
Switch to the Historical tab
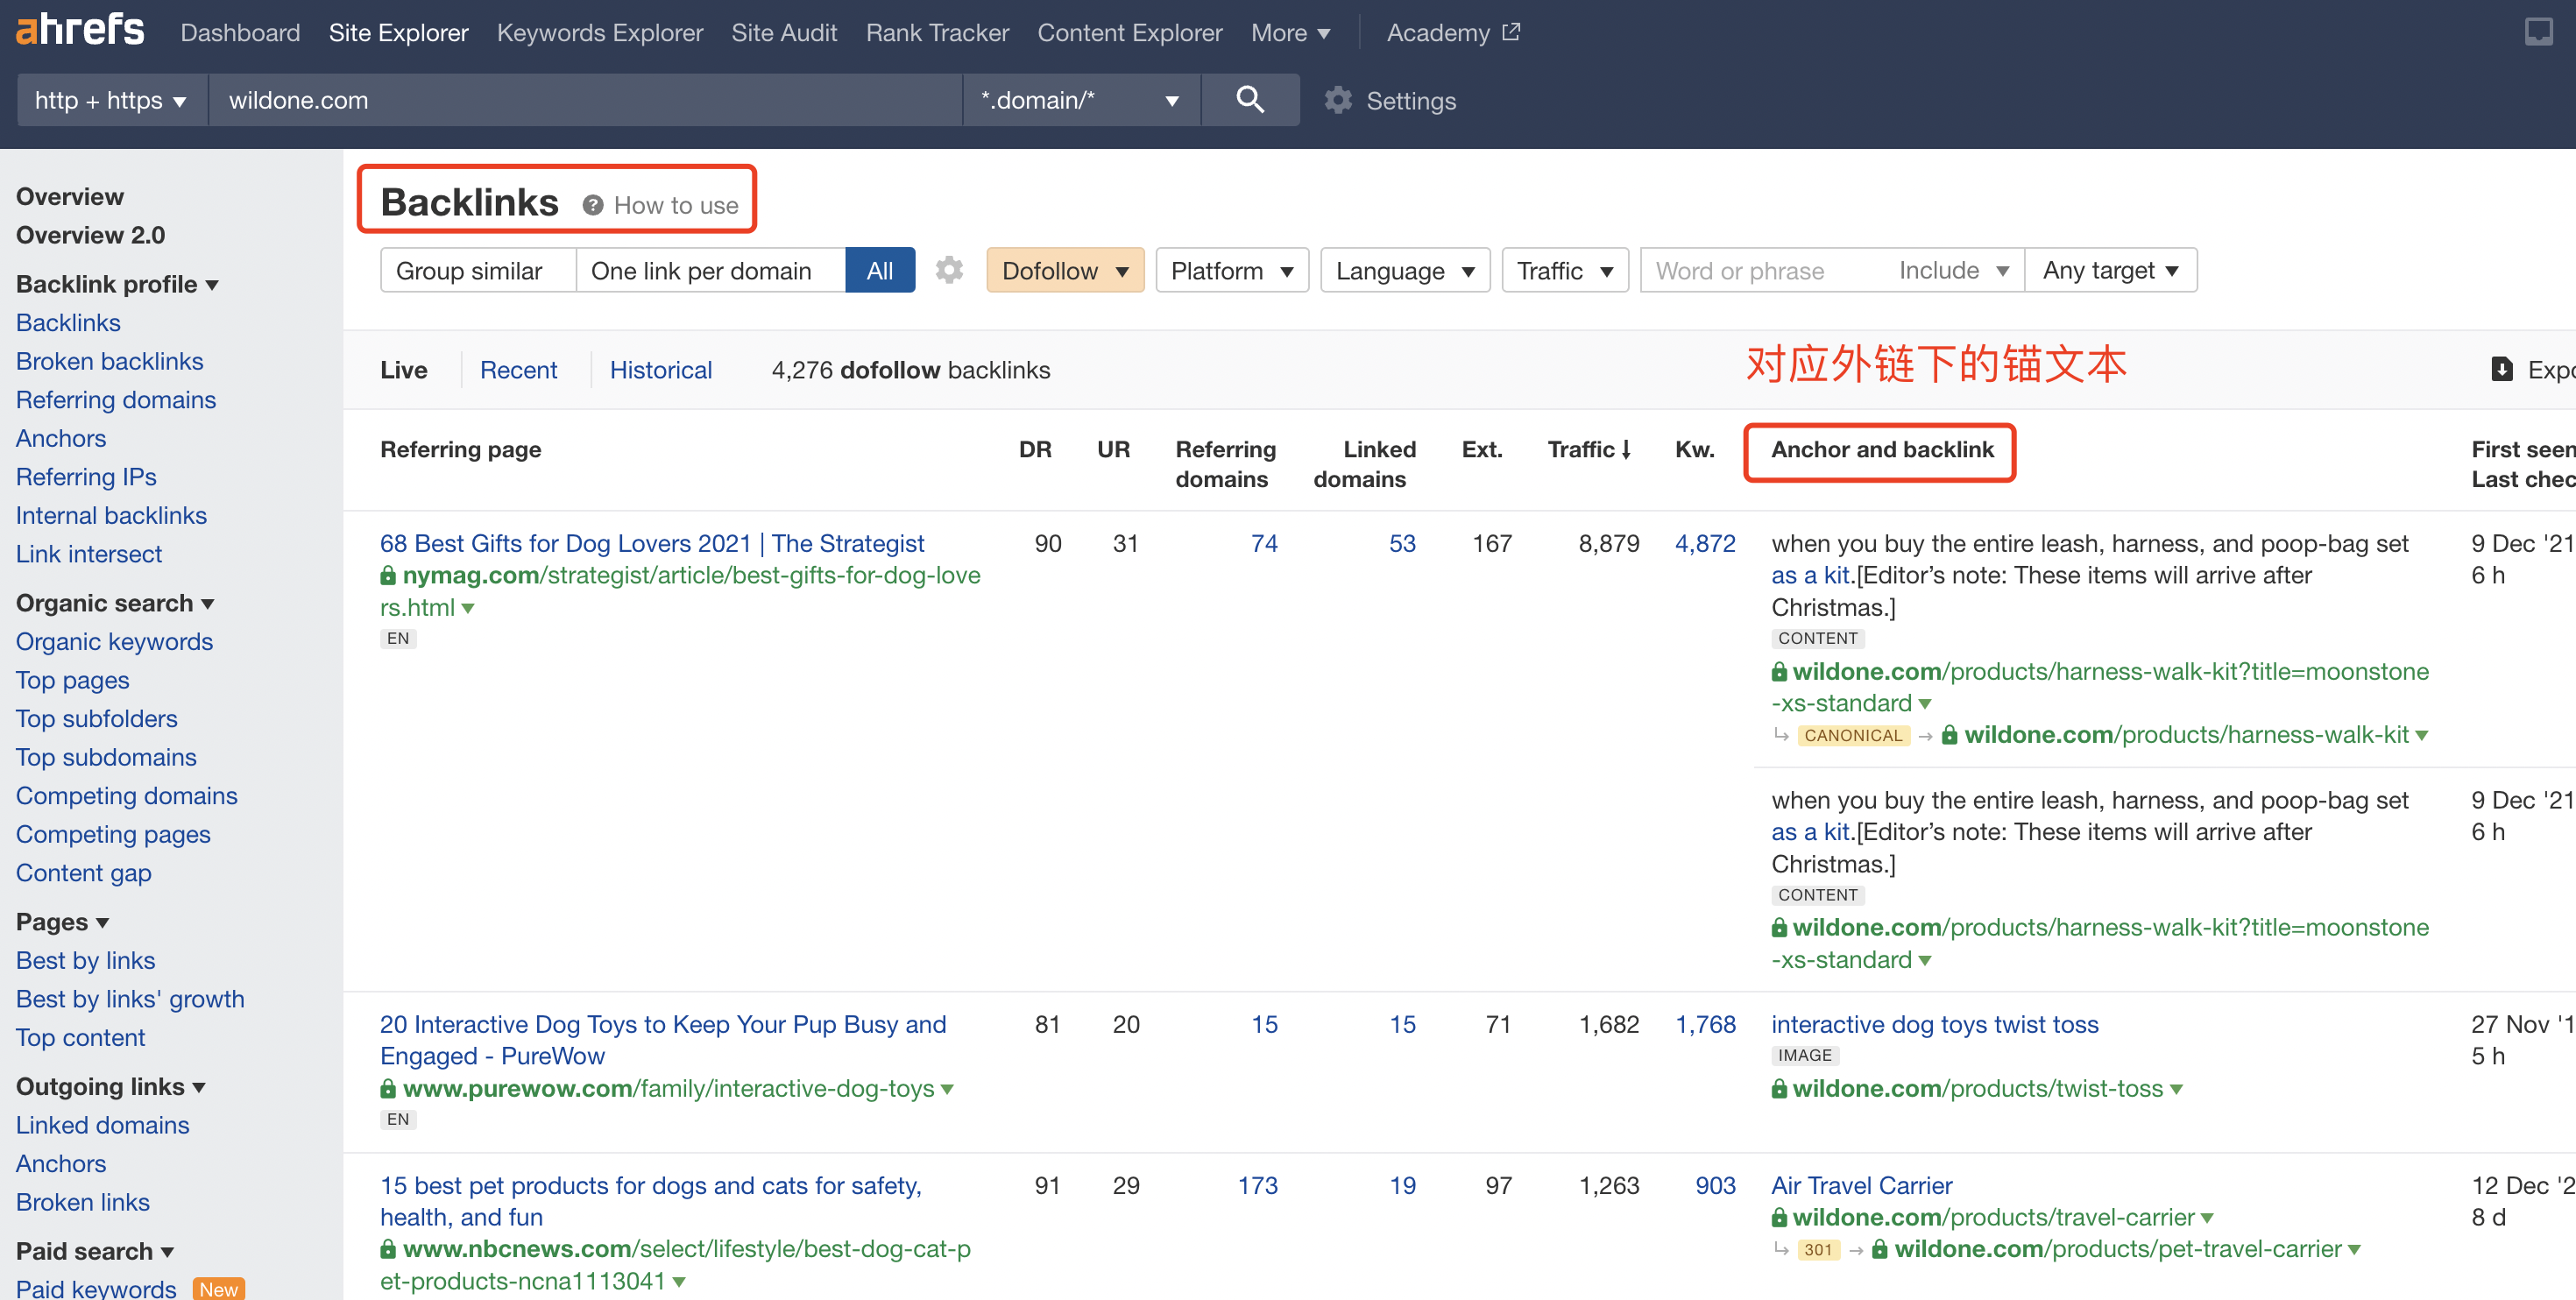(x=661, y=370)
